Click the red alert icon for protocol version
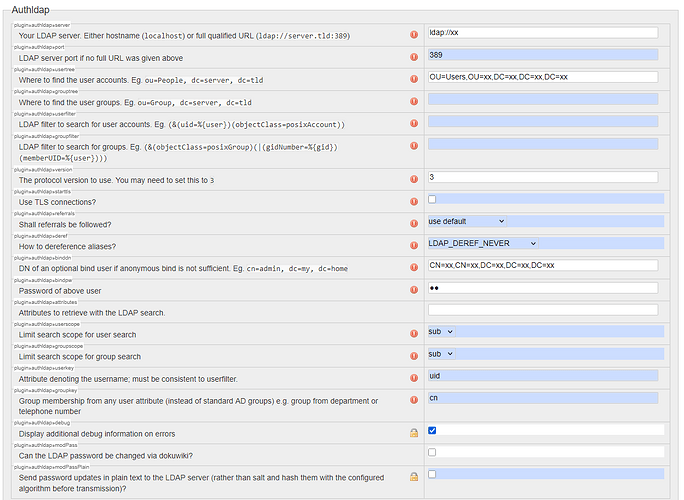This screenshot has width=684, height=500. click(414, 179)
